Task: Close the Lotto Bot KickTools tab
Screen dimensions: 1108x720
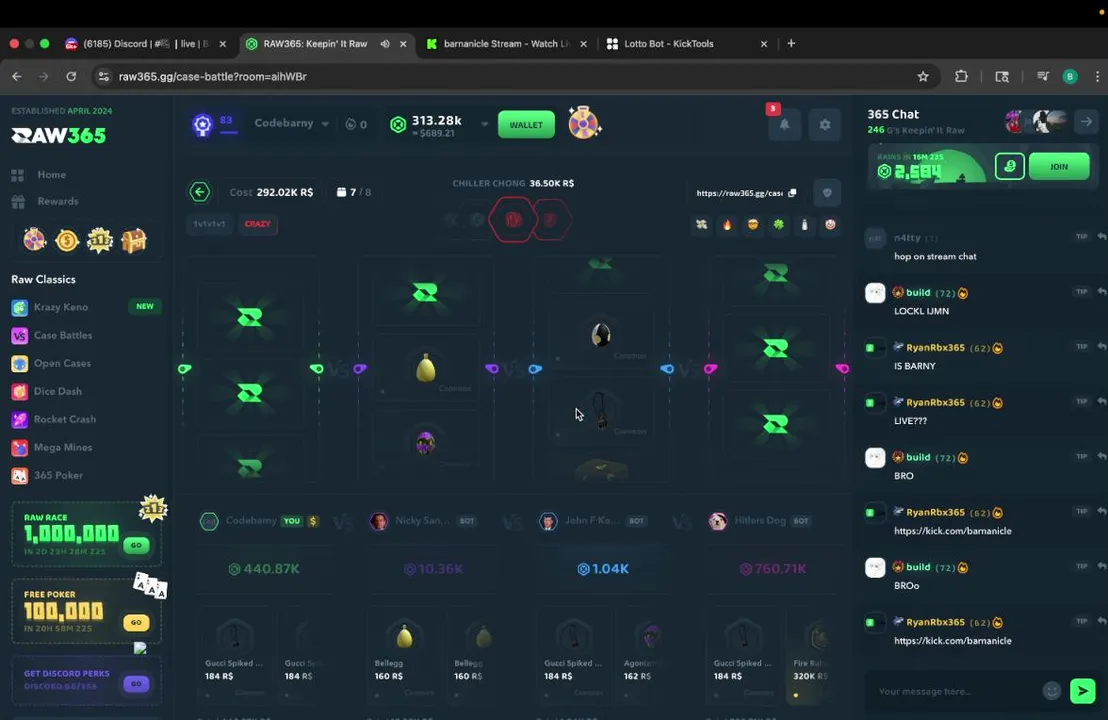Action: coord(764,44)
